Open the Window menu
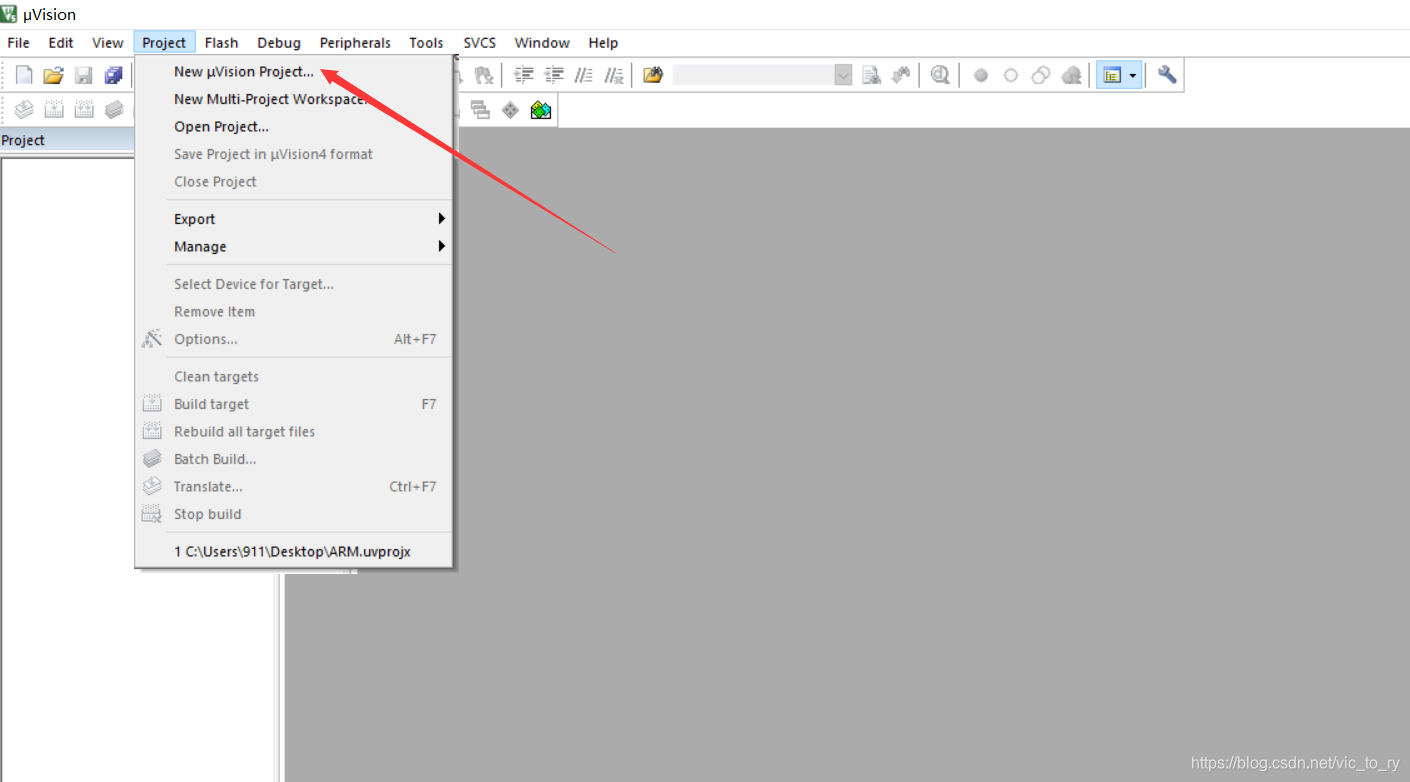The height and width of the screenshot is (782, 1410). 542,42
